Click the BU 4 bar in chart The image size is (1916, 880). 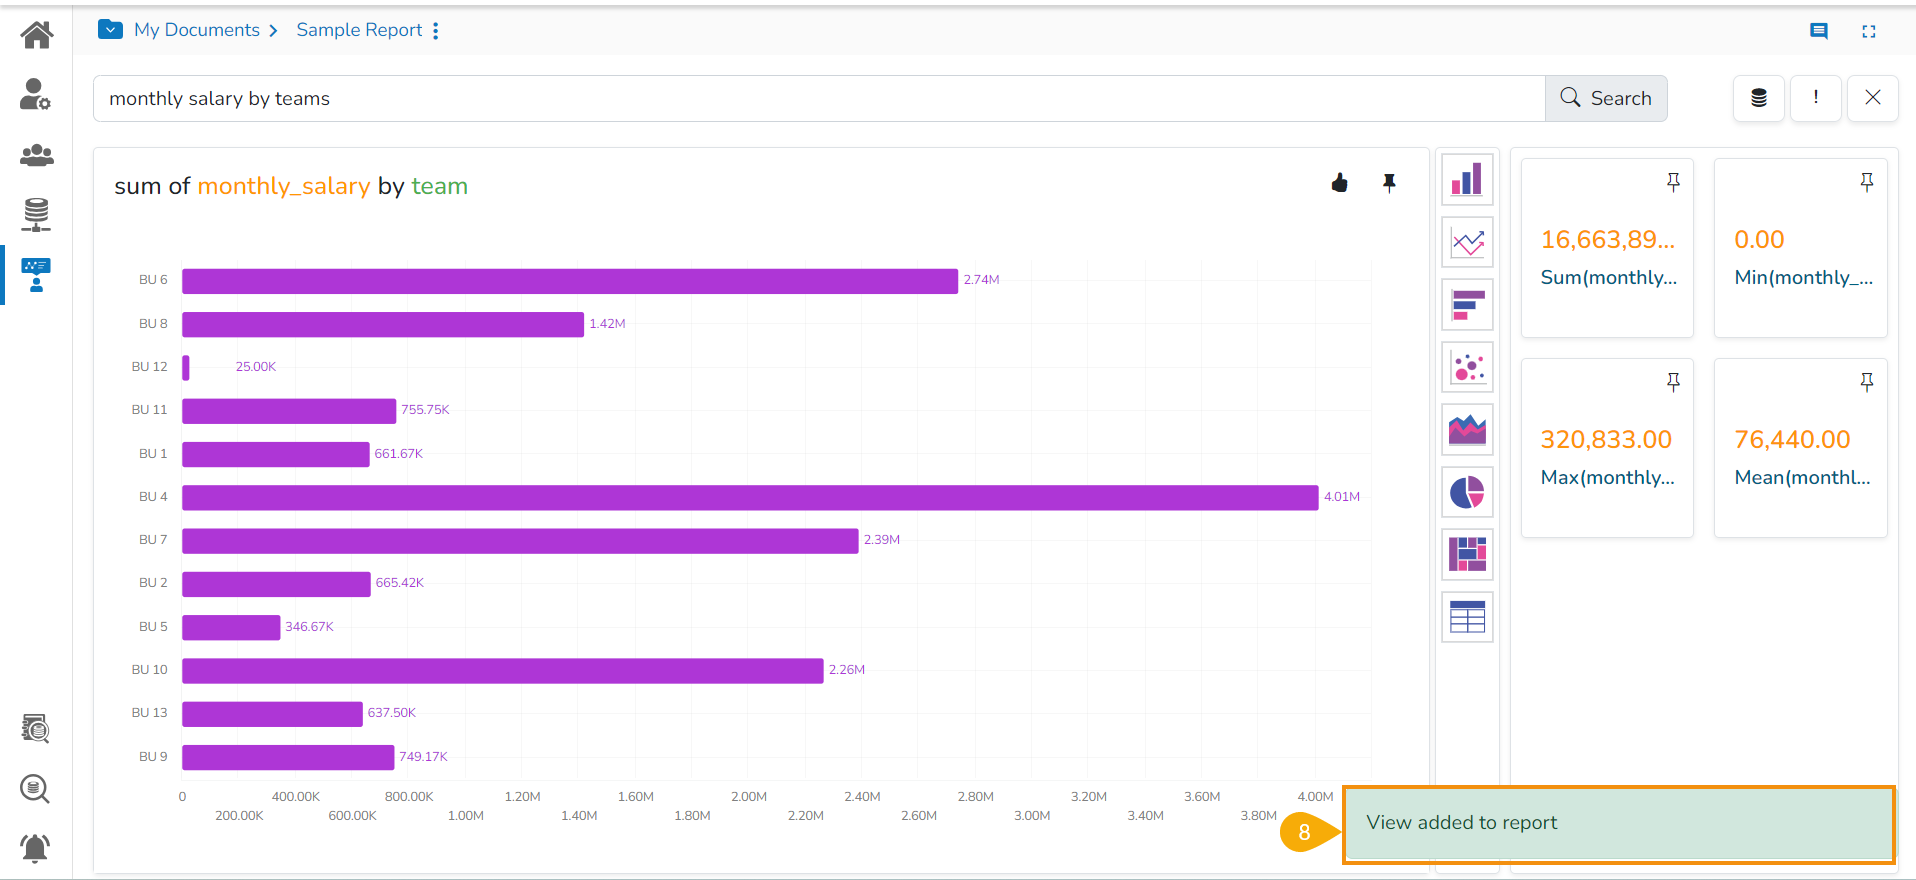[x=749, y=497]
